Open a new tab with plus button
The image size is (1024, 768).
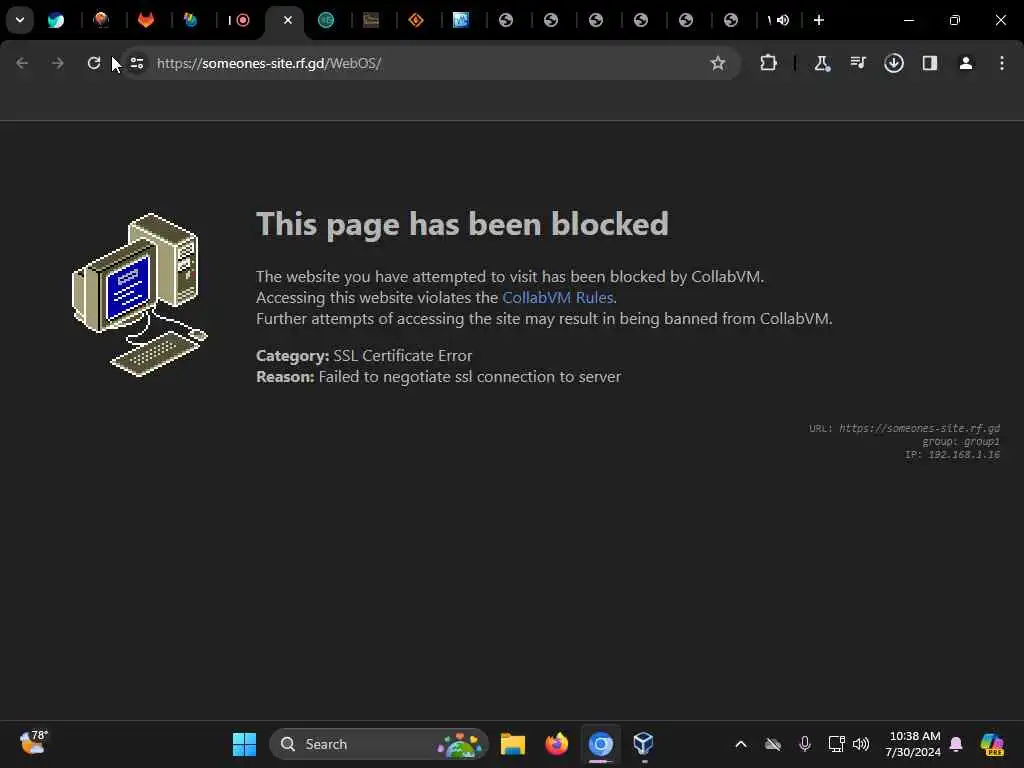(x=819, y=20)
